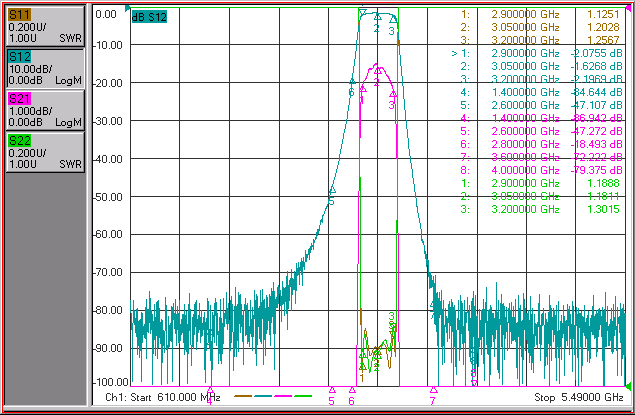Click green reference triangle at right edge
The width and height of the screenshot is (635, 415).
(x=628, y=385)
